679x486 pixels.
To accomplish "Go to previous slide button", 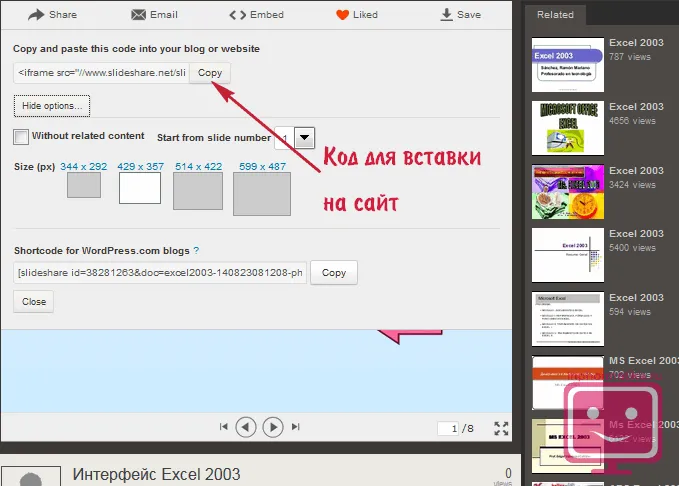I will tap(246, 427).
